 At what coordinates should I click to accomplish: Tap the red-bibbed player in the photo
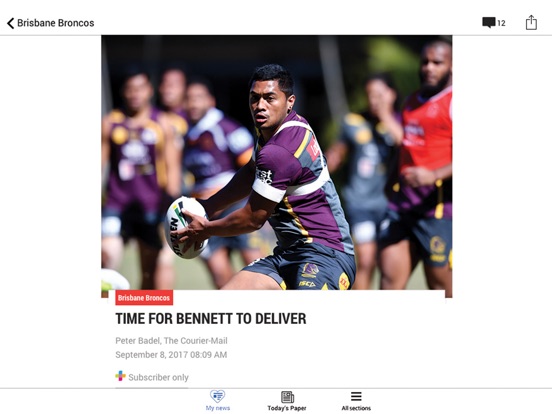tap(424, 165)
